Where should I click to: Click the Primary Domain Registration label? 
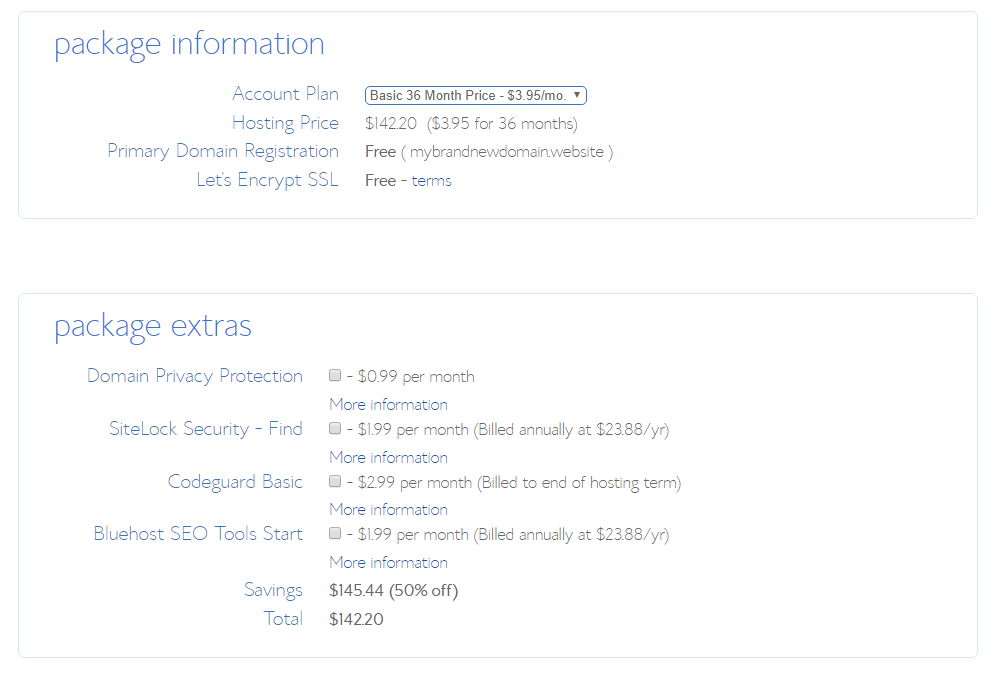(223, 151)
